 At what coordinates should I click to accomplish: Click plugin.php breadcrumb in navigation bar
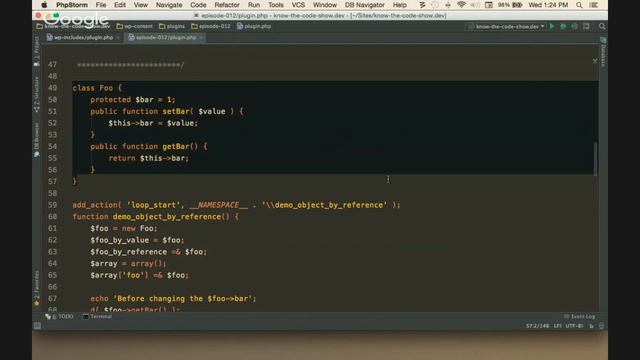tap(254, 26)
